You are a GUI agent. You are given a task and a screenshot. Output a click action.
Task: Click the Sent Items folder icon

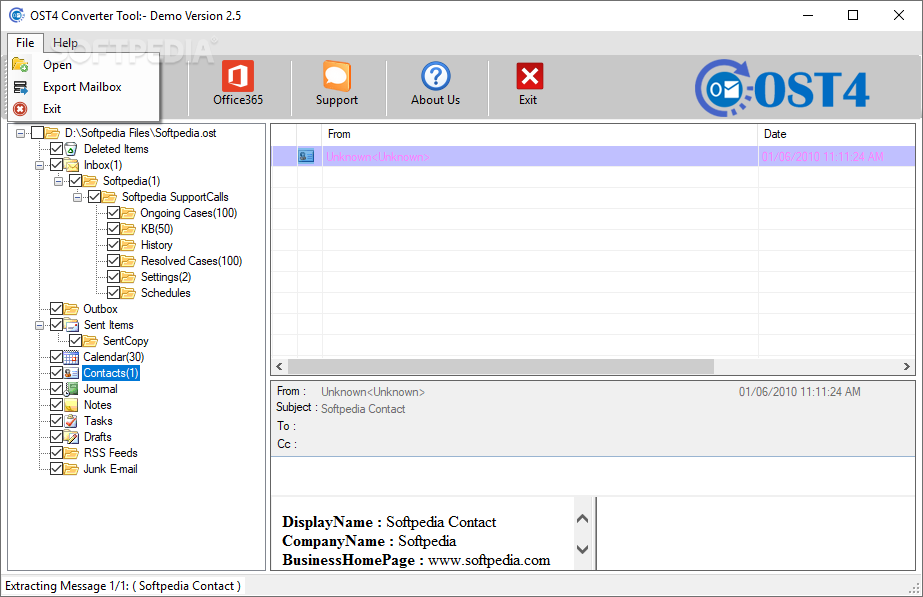71,325
